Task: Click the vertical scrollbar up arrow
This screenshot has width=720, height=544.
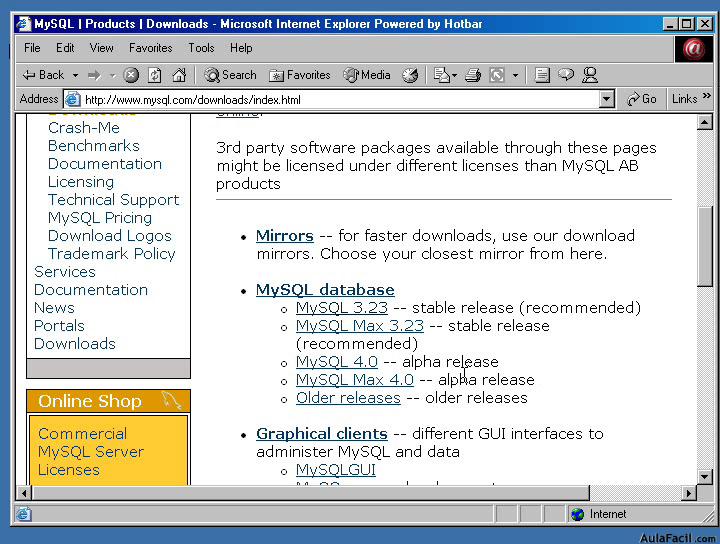Action: coord(704,122)
